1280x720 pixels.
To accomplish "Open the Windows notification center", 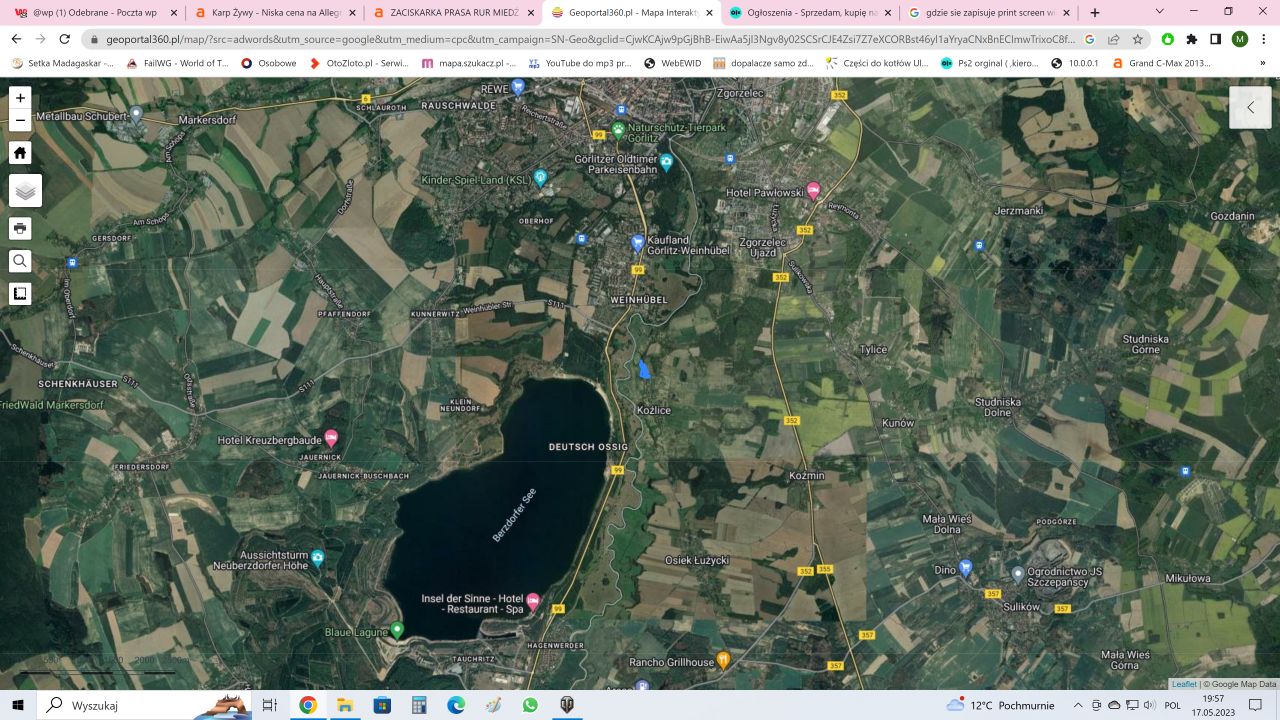I will [x=1255, y=705].
